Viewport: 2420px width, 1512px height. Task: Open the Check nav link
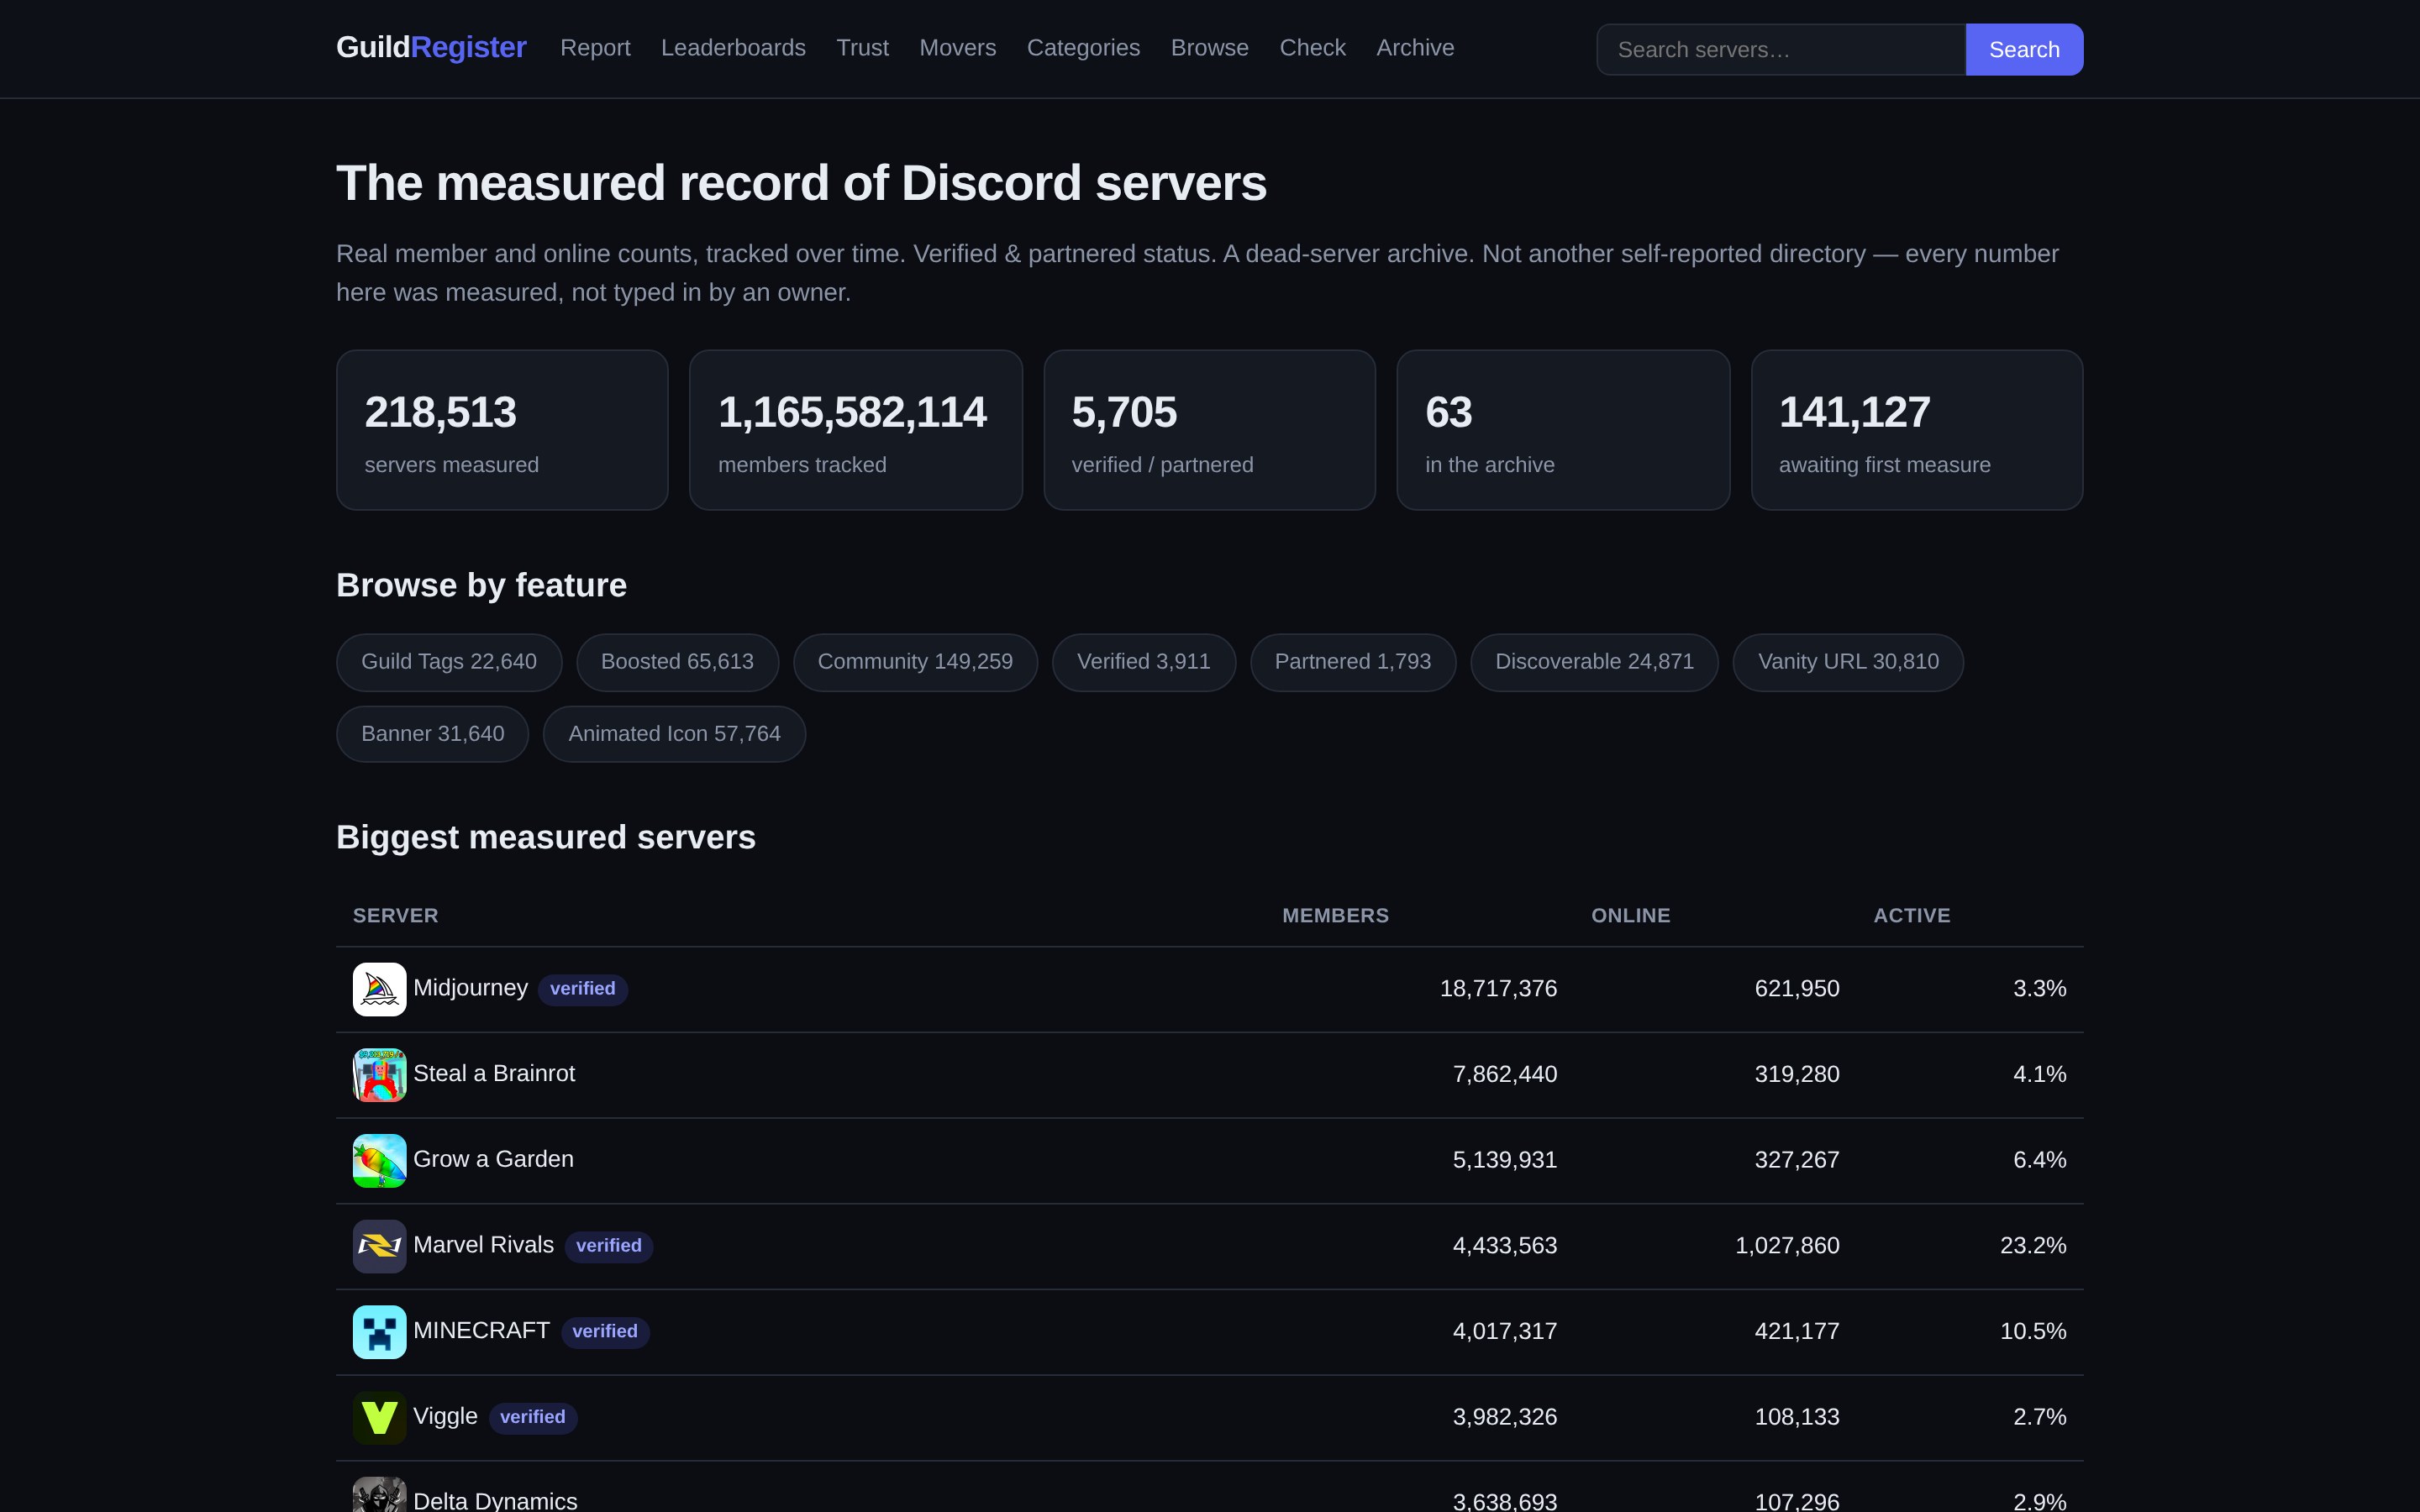1312,48
